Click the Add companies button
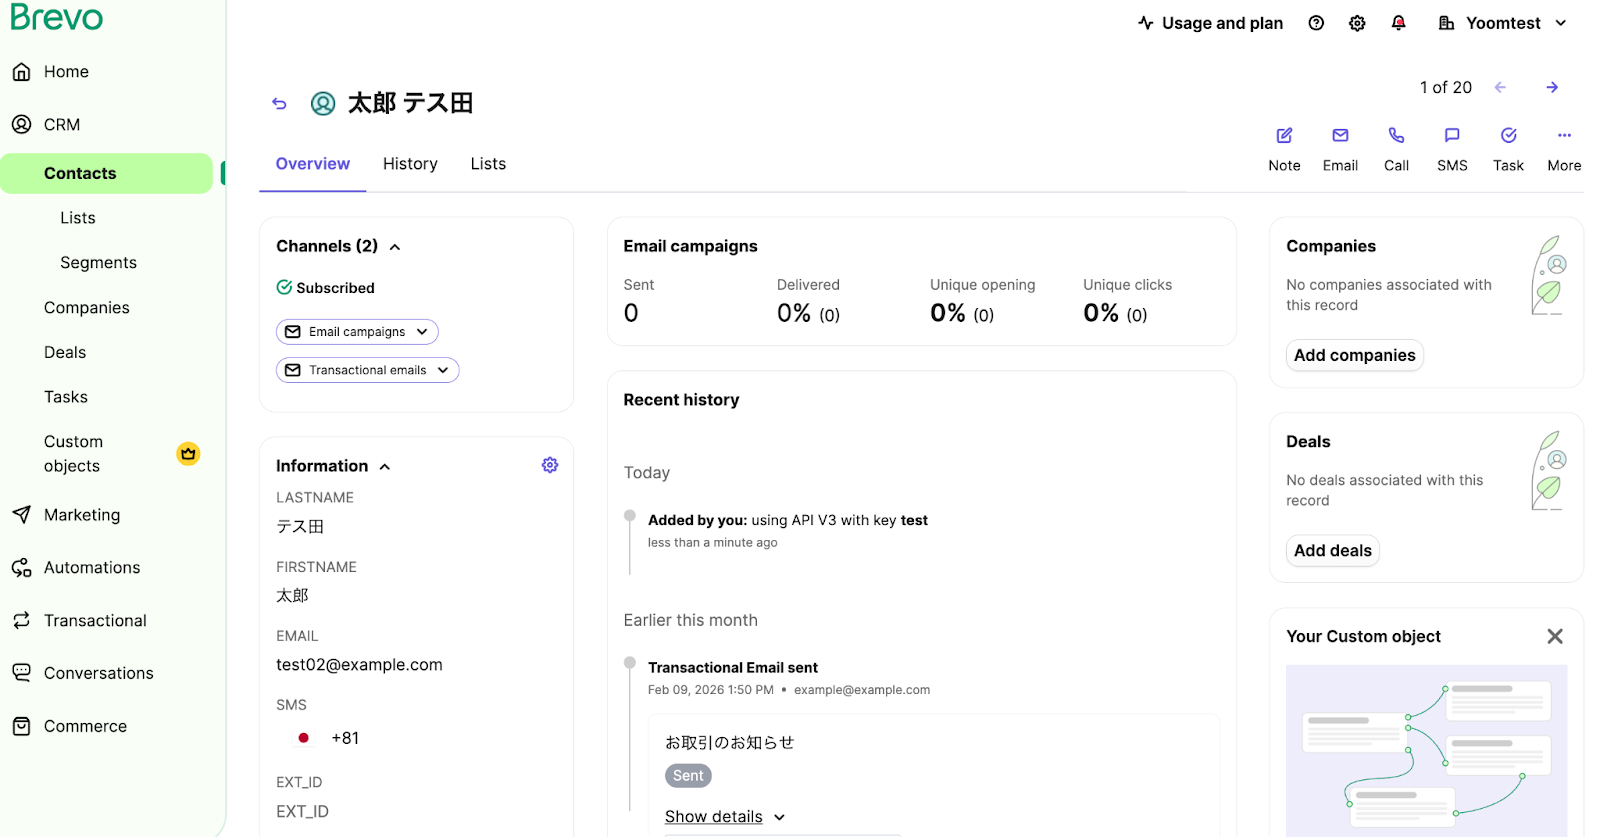The width and height of the screenshot is (1600, 837). (1354, 355)
